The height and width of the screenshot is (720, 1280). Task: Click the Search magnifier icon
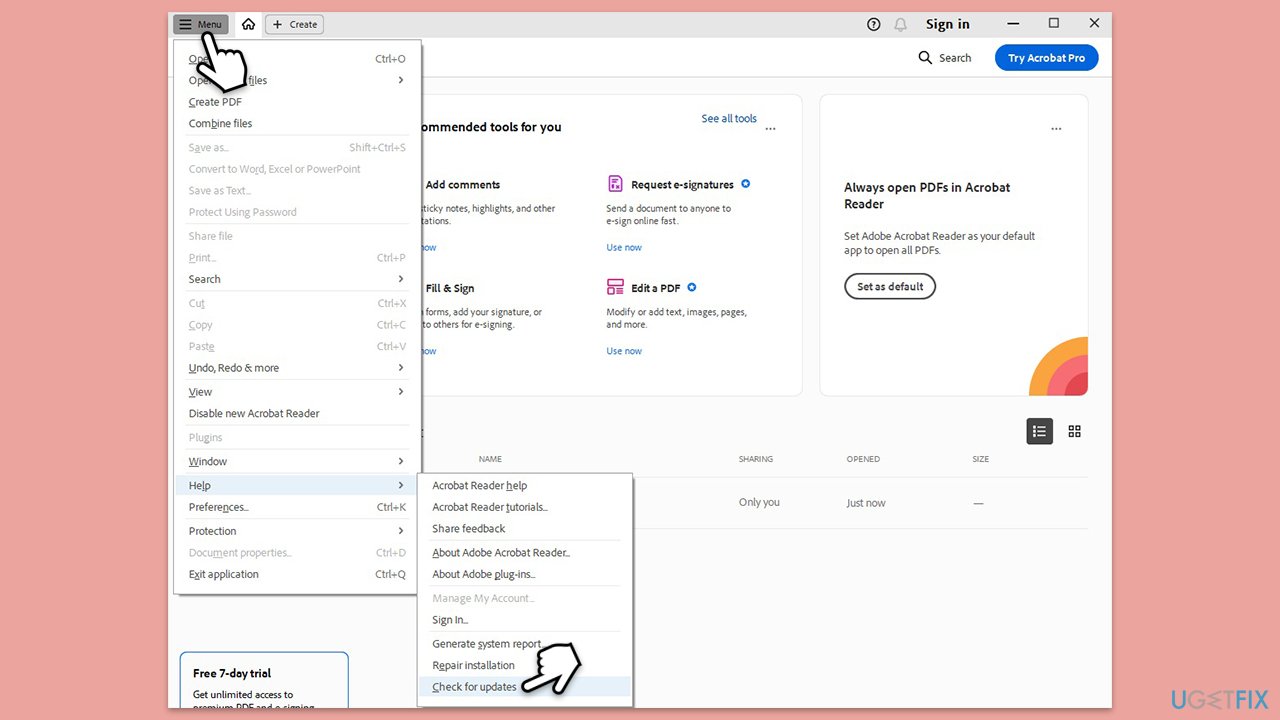tap(925, 58)
